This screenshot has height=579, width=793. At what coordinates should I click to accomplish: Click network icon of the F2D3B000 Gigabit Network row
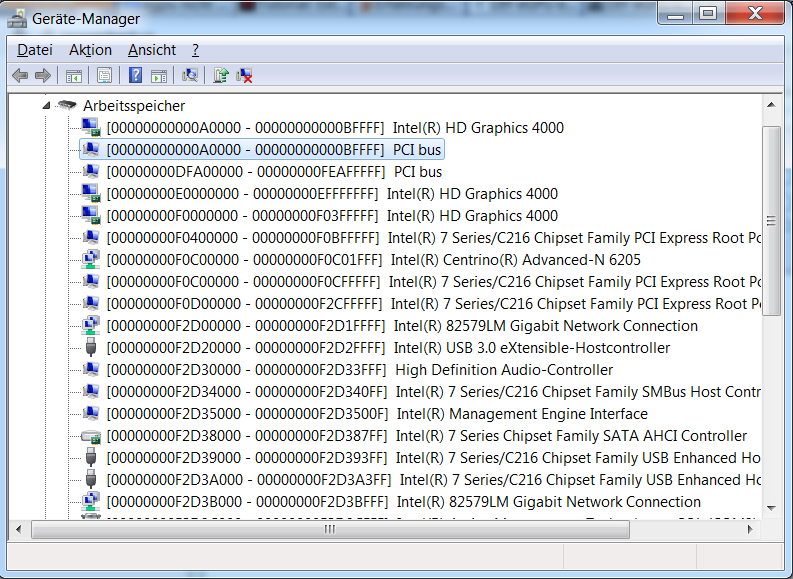(x=91, y=501)
